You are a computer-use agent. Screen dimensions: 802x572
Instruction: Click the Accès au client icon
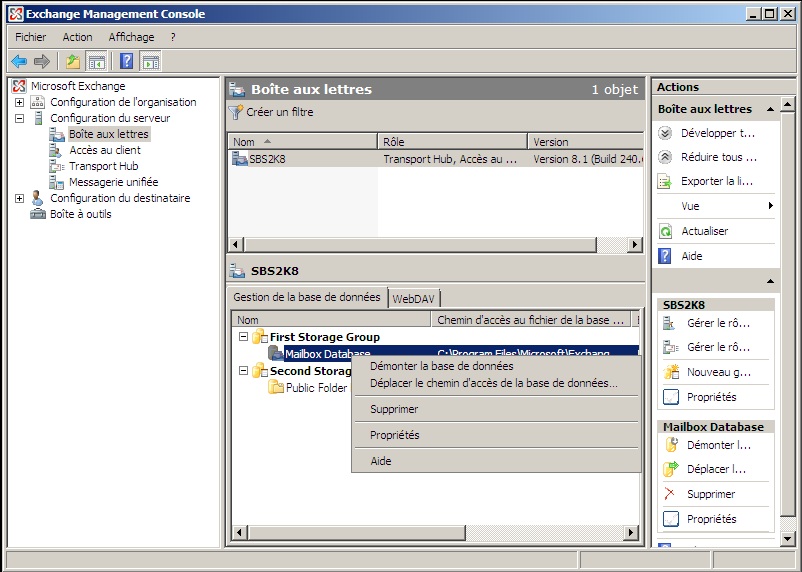[x=56, y=150]
